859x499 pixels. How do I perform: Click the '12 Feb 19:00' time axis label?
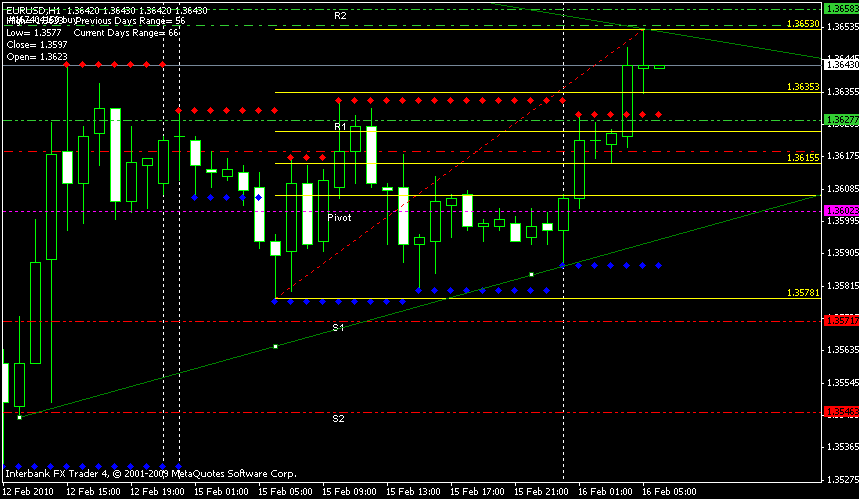157,492
